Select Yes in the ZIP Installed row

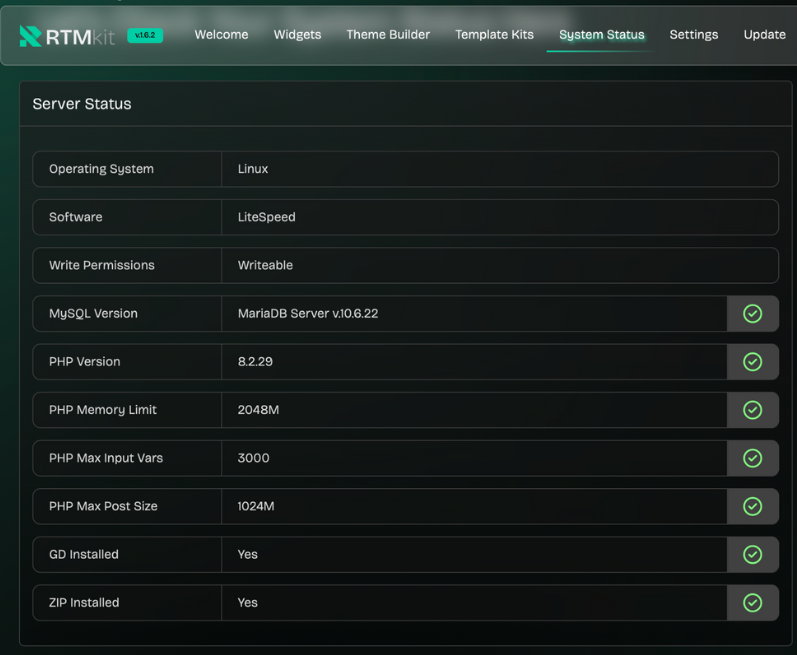pos(248,603)
